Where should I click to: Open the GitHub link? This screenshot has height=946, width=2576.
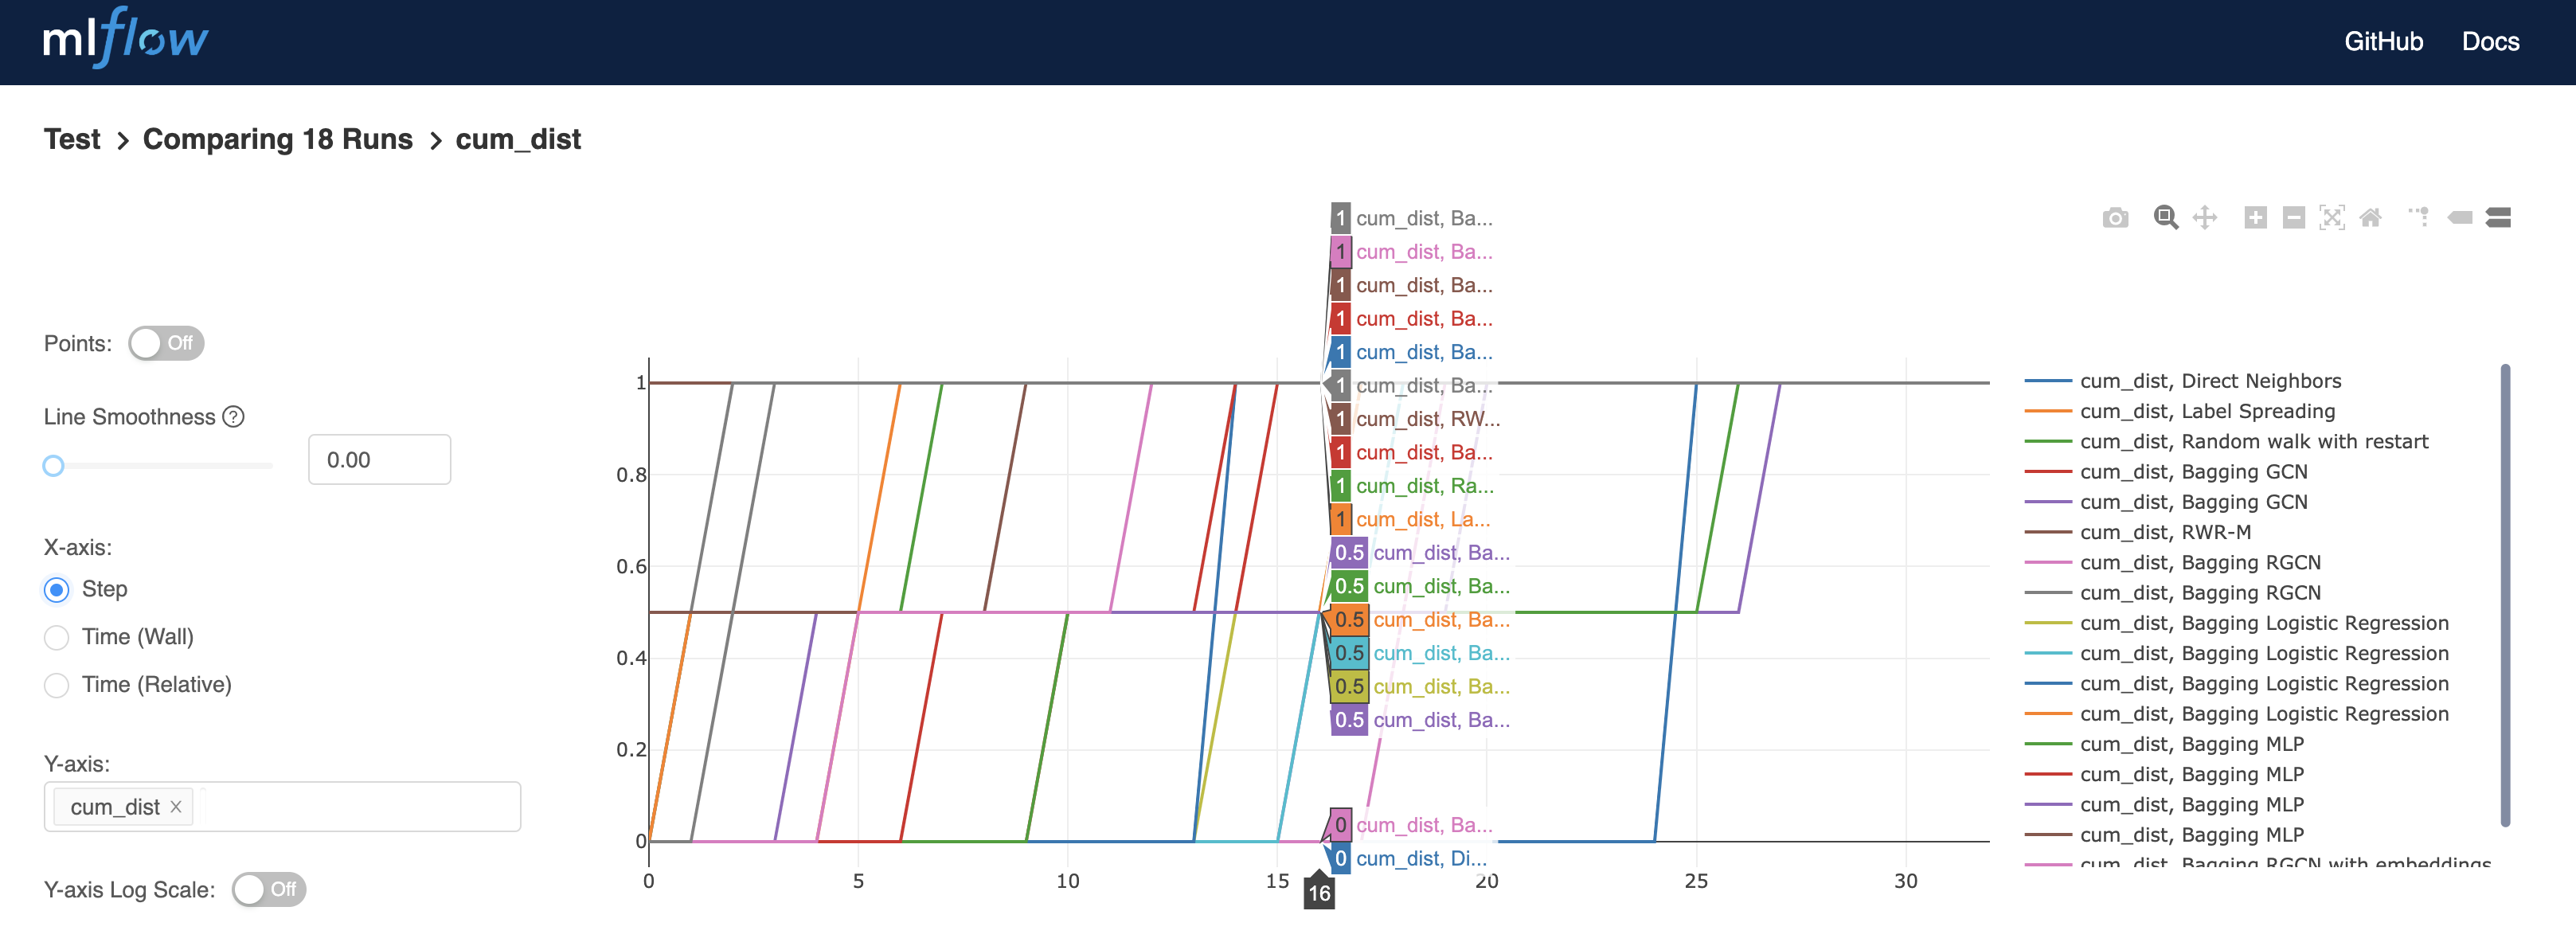pyautogui.click(x=2383, y=42)
